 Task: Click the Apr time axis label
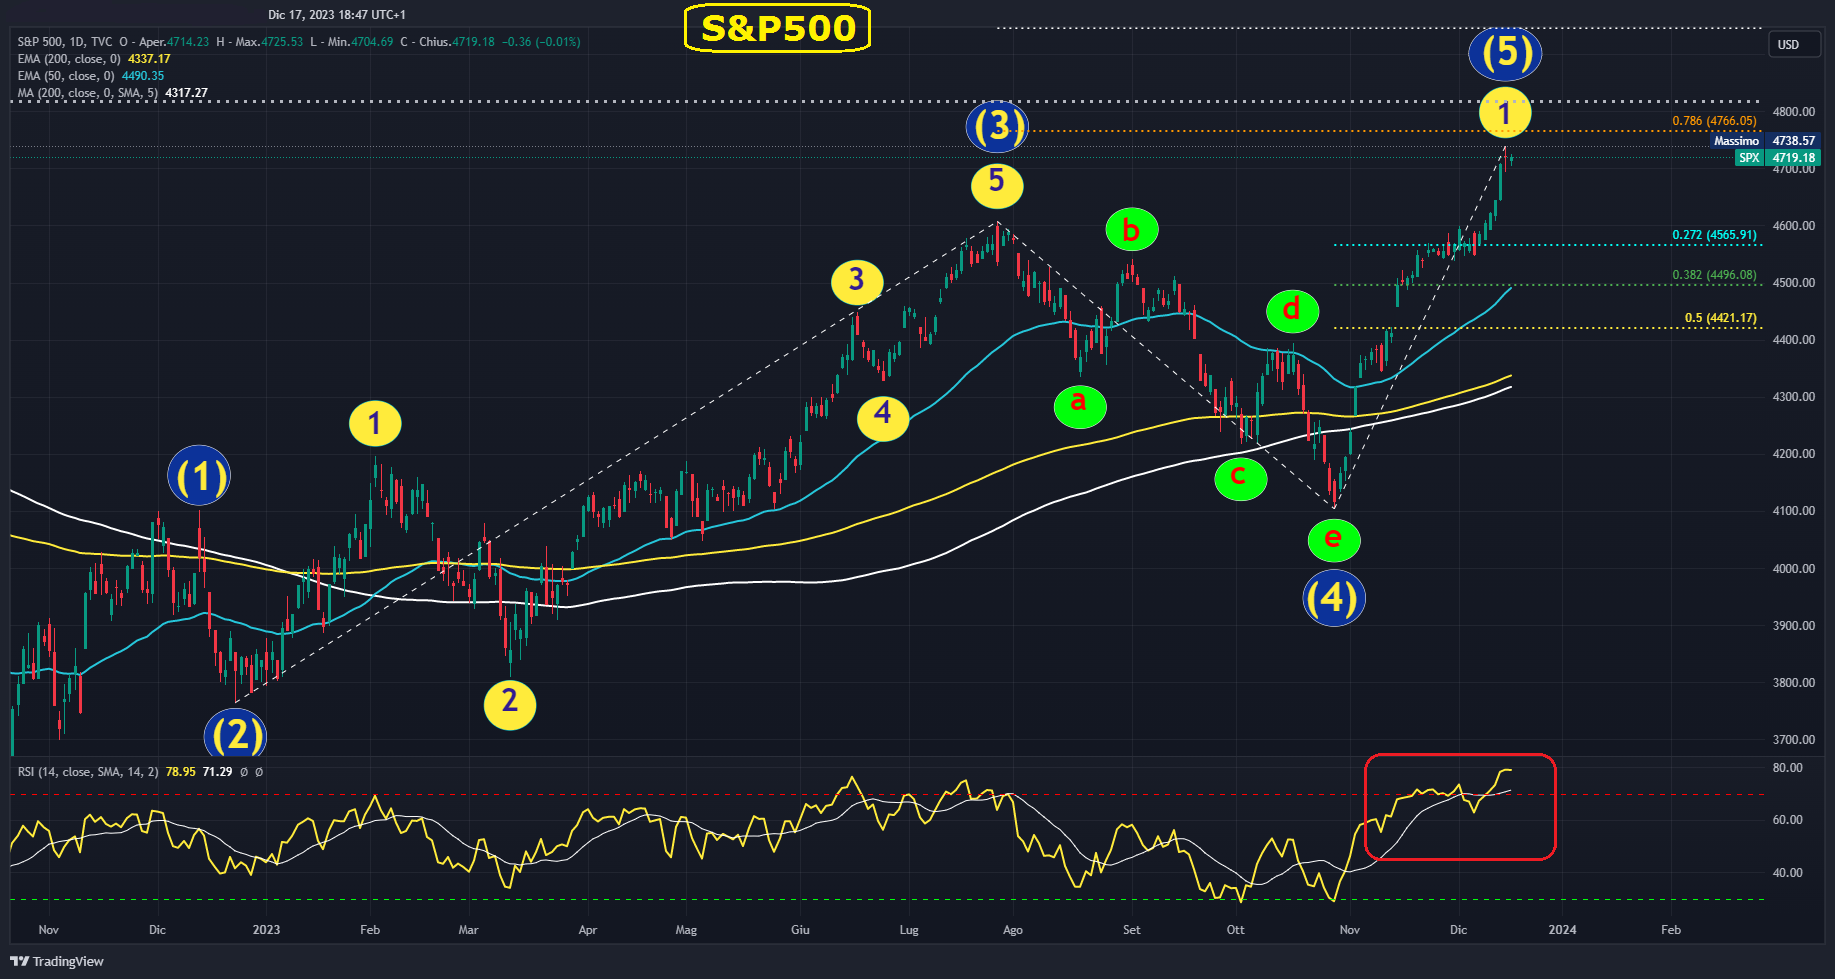pyautogui.click(x=588, y=930)
